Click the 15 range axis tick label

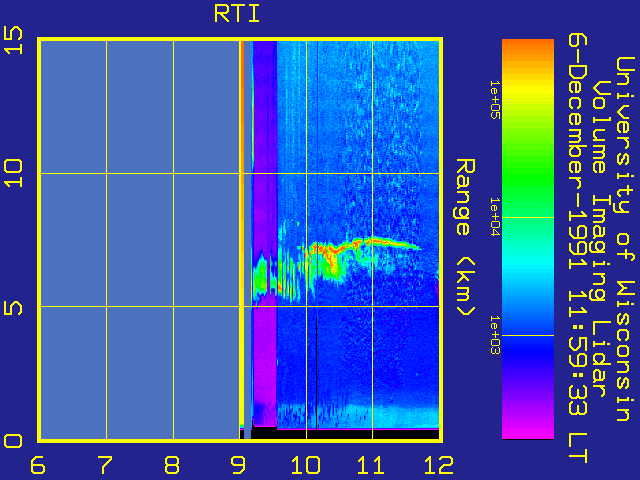coord(13,40)
